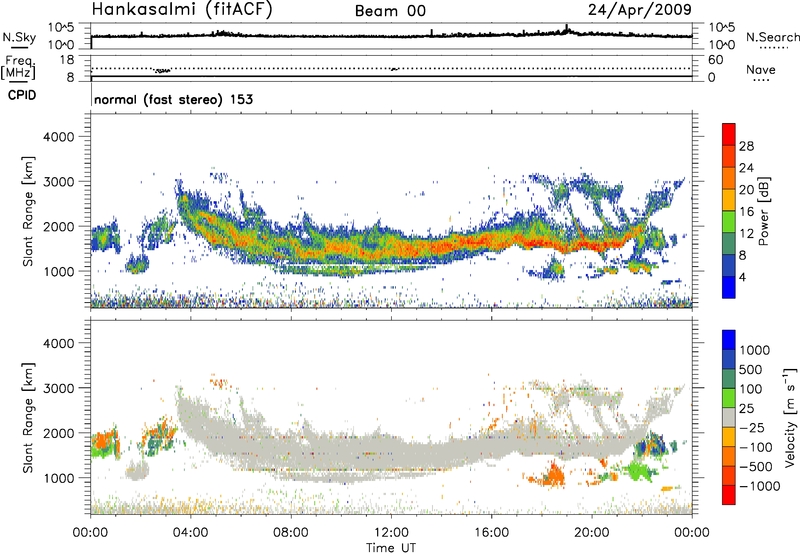The width and height of the screenshot is (800, 554).
Task: Click the blue bottom of Power color bar
Action: [729, 287]
